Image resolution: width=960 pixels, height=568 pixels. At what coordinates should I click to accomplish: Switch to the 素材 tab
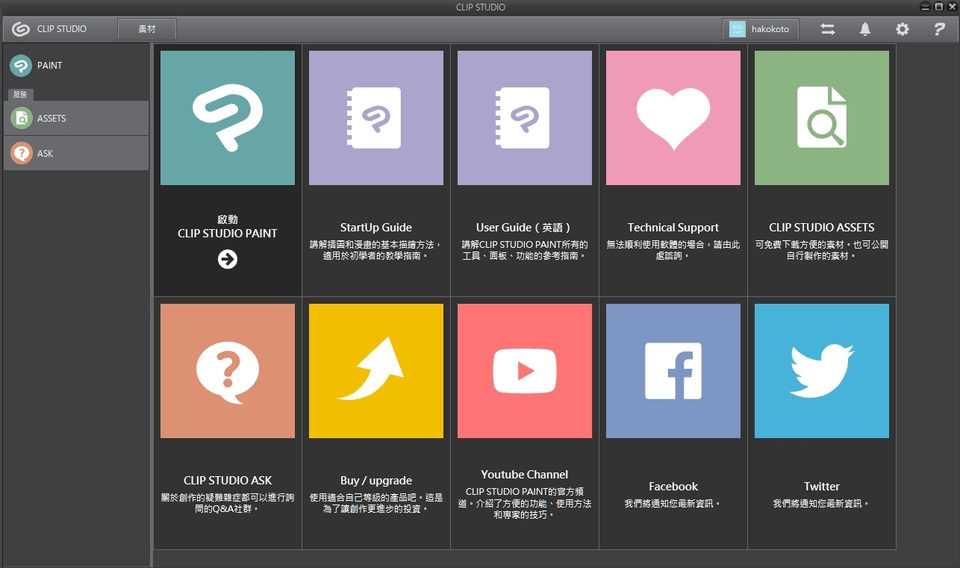pyautogui.click(x=147, y=29)
